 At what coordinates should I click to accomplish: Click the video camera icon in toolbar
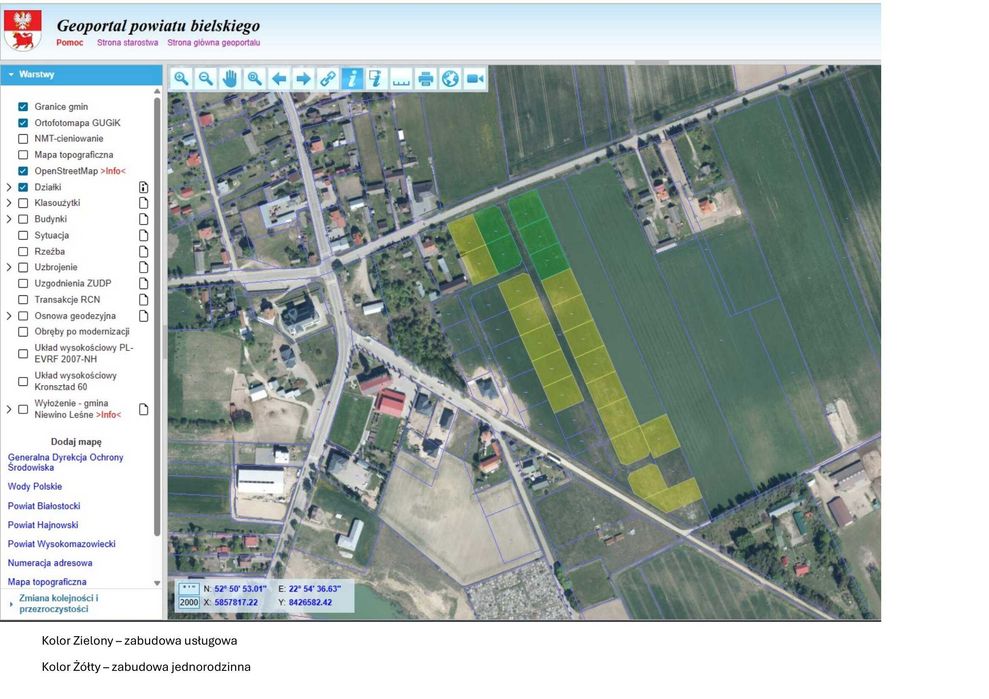474,79
